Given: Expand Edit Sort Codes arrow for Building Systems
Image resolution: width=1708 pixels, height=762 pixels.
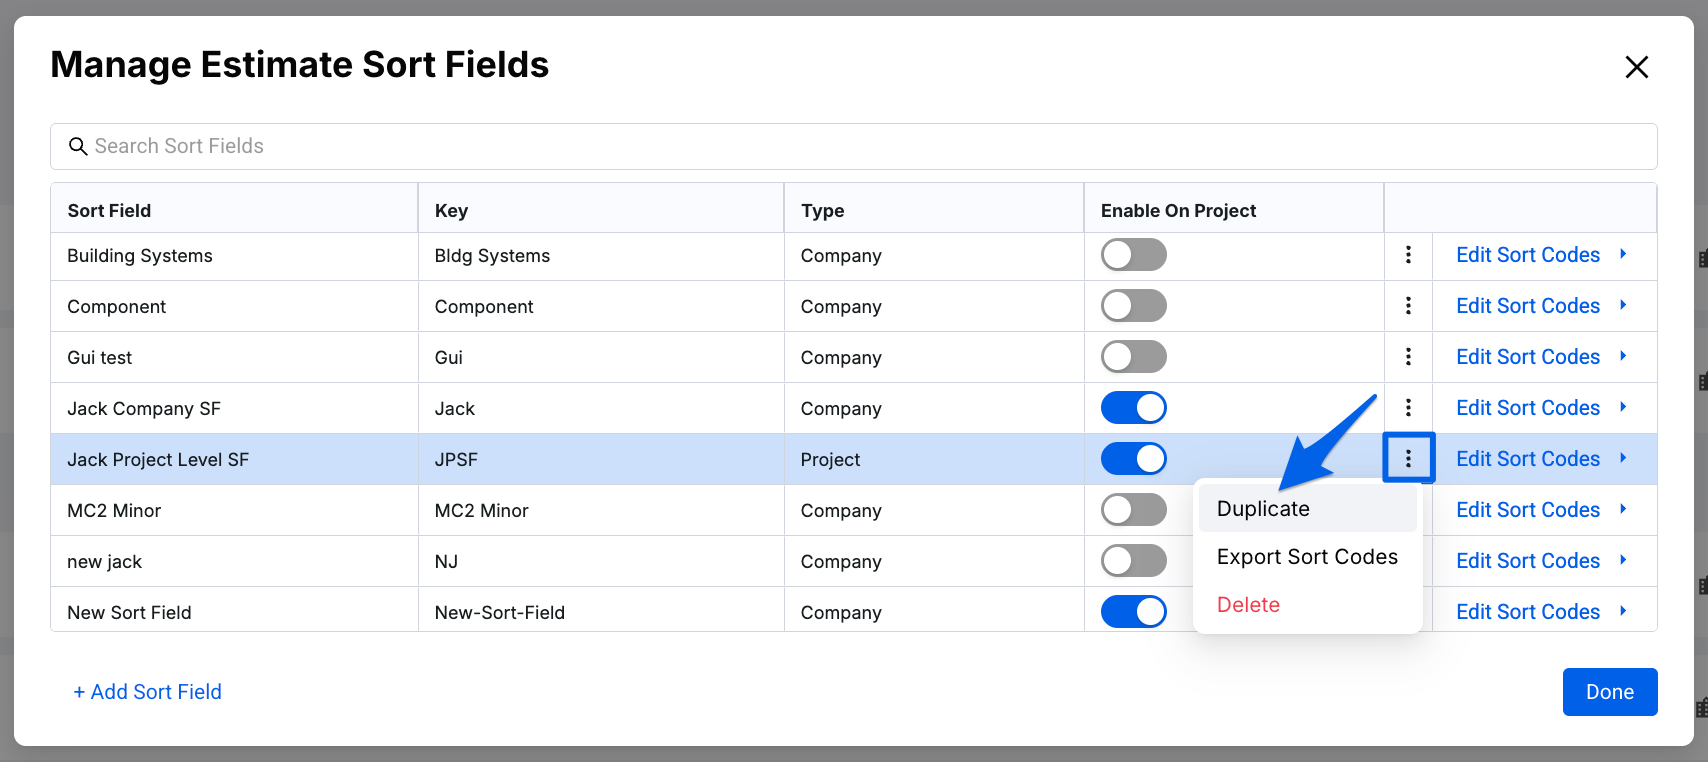Looking at the screenshot, I should pyautogui.click(x=1623, y=254).
